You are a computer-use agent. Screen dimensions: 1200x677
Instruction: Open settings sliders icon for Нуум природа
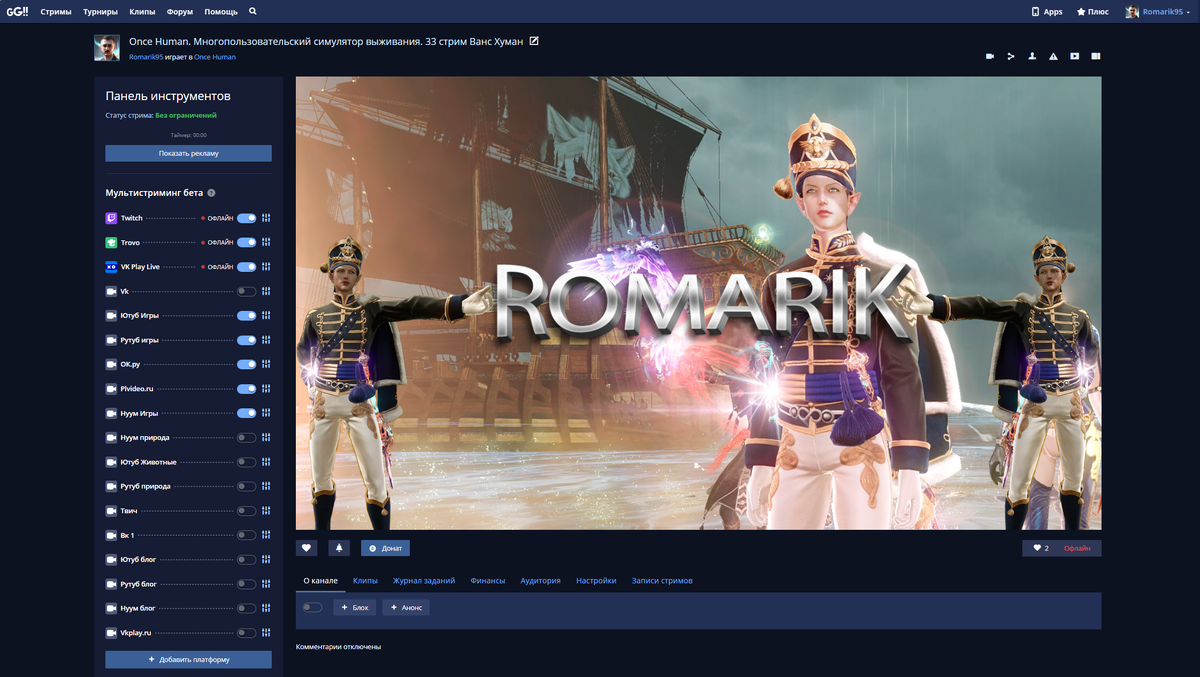coord(266,438)
